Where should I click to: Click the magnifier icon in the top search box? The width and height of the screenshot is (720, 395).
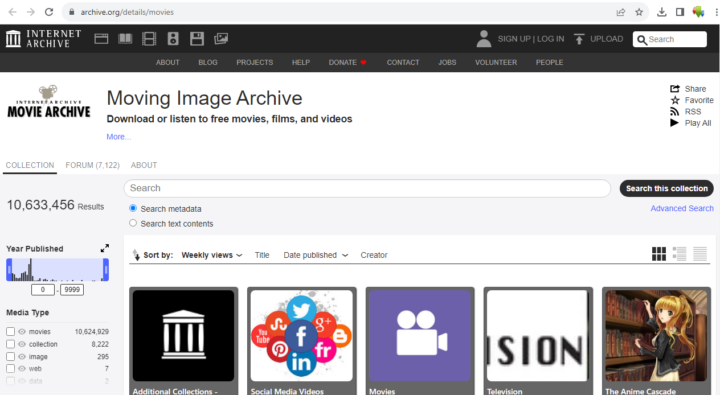(642, 40)
